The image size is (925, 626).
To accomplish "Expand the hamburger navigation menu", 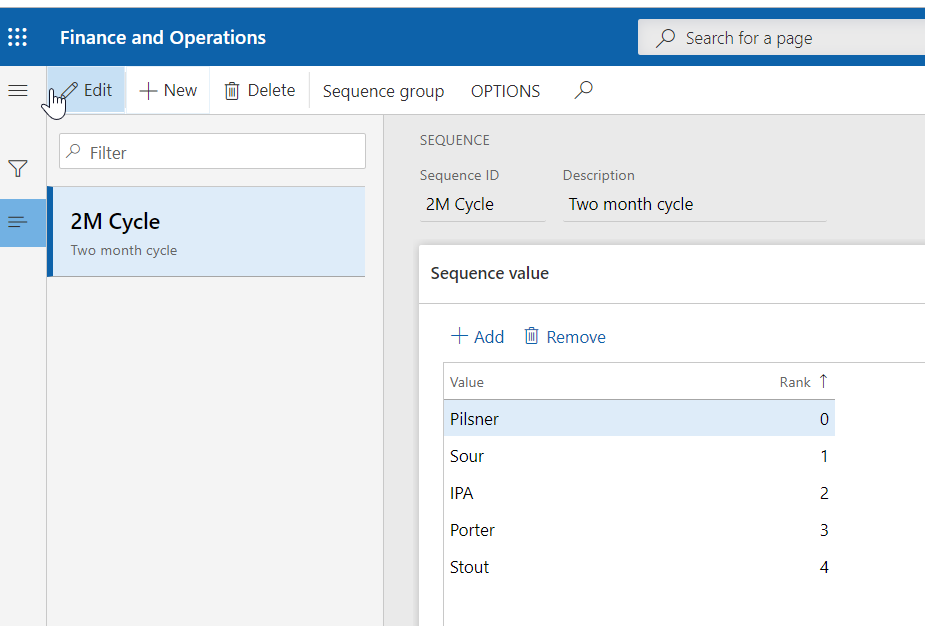I will click(18, 91).
